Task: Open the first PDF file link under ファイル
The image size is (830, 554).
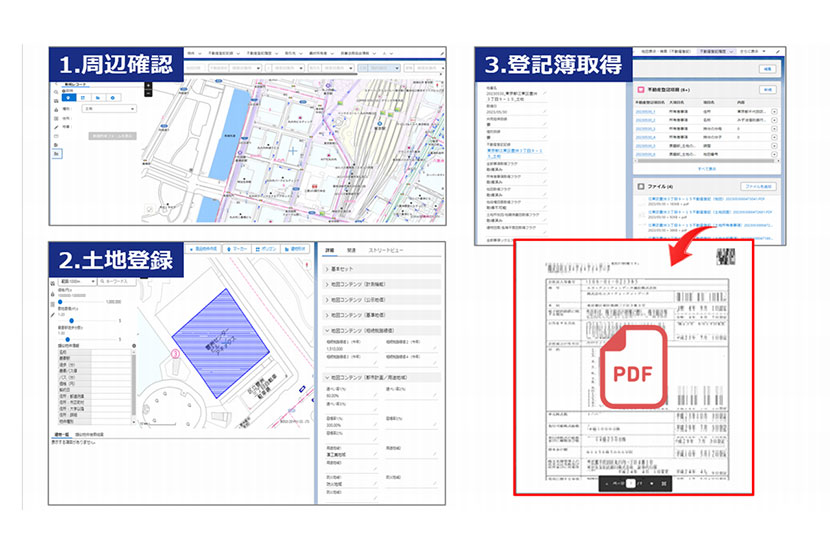Action: tap(707, 199)
